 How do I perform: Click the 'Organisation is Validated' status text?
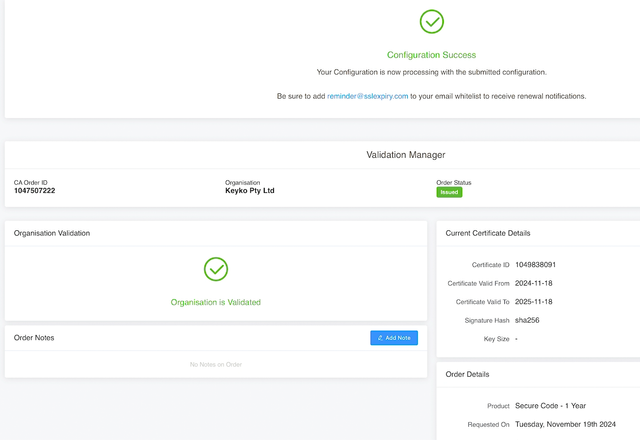(216, 302)
